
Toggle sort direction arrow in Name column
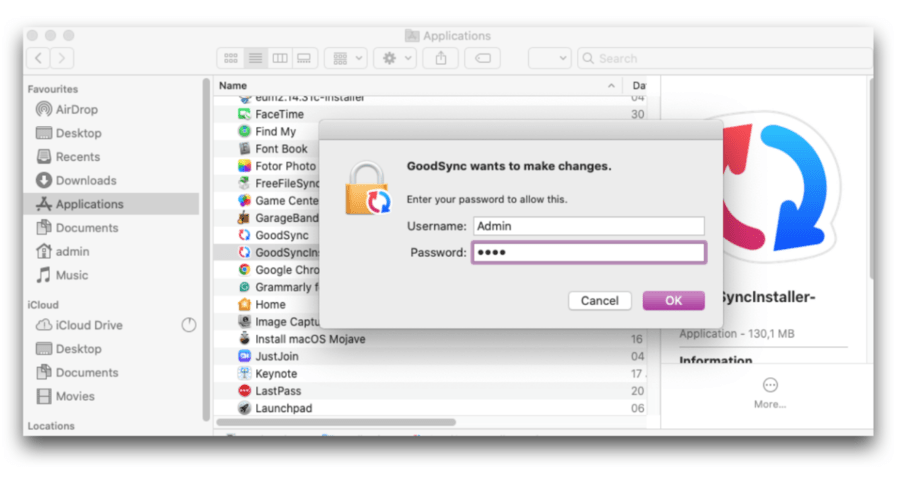(611, 86)
